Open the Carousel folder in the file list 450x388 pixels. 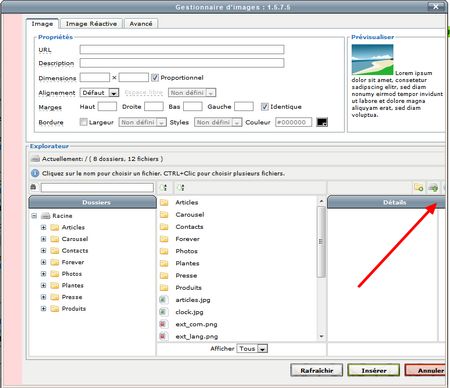tap(190, 215)
